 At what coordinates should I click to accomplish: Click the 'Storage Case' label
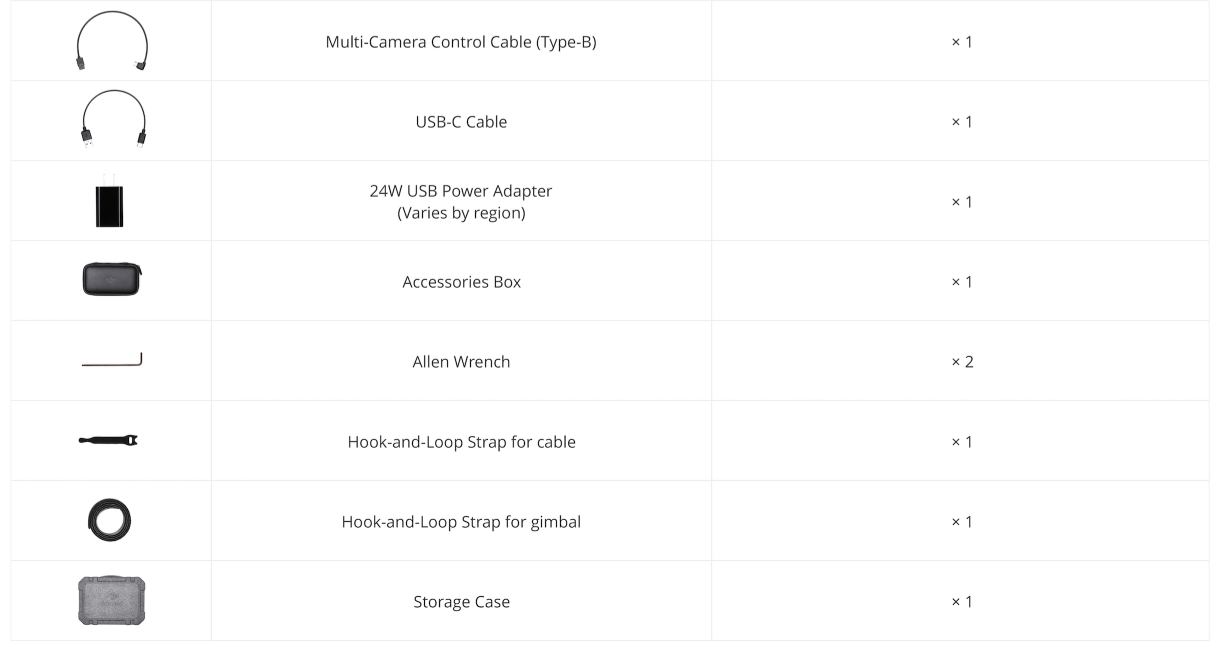point(461,602)
